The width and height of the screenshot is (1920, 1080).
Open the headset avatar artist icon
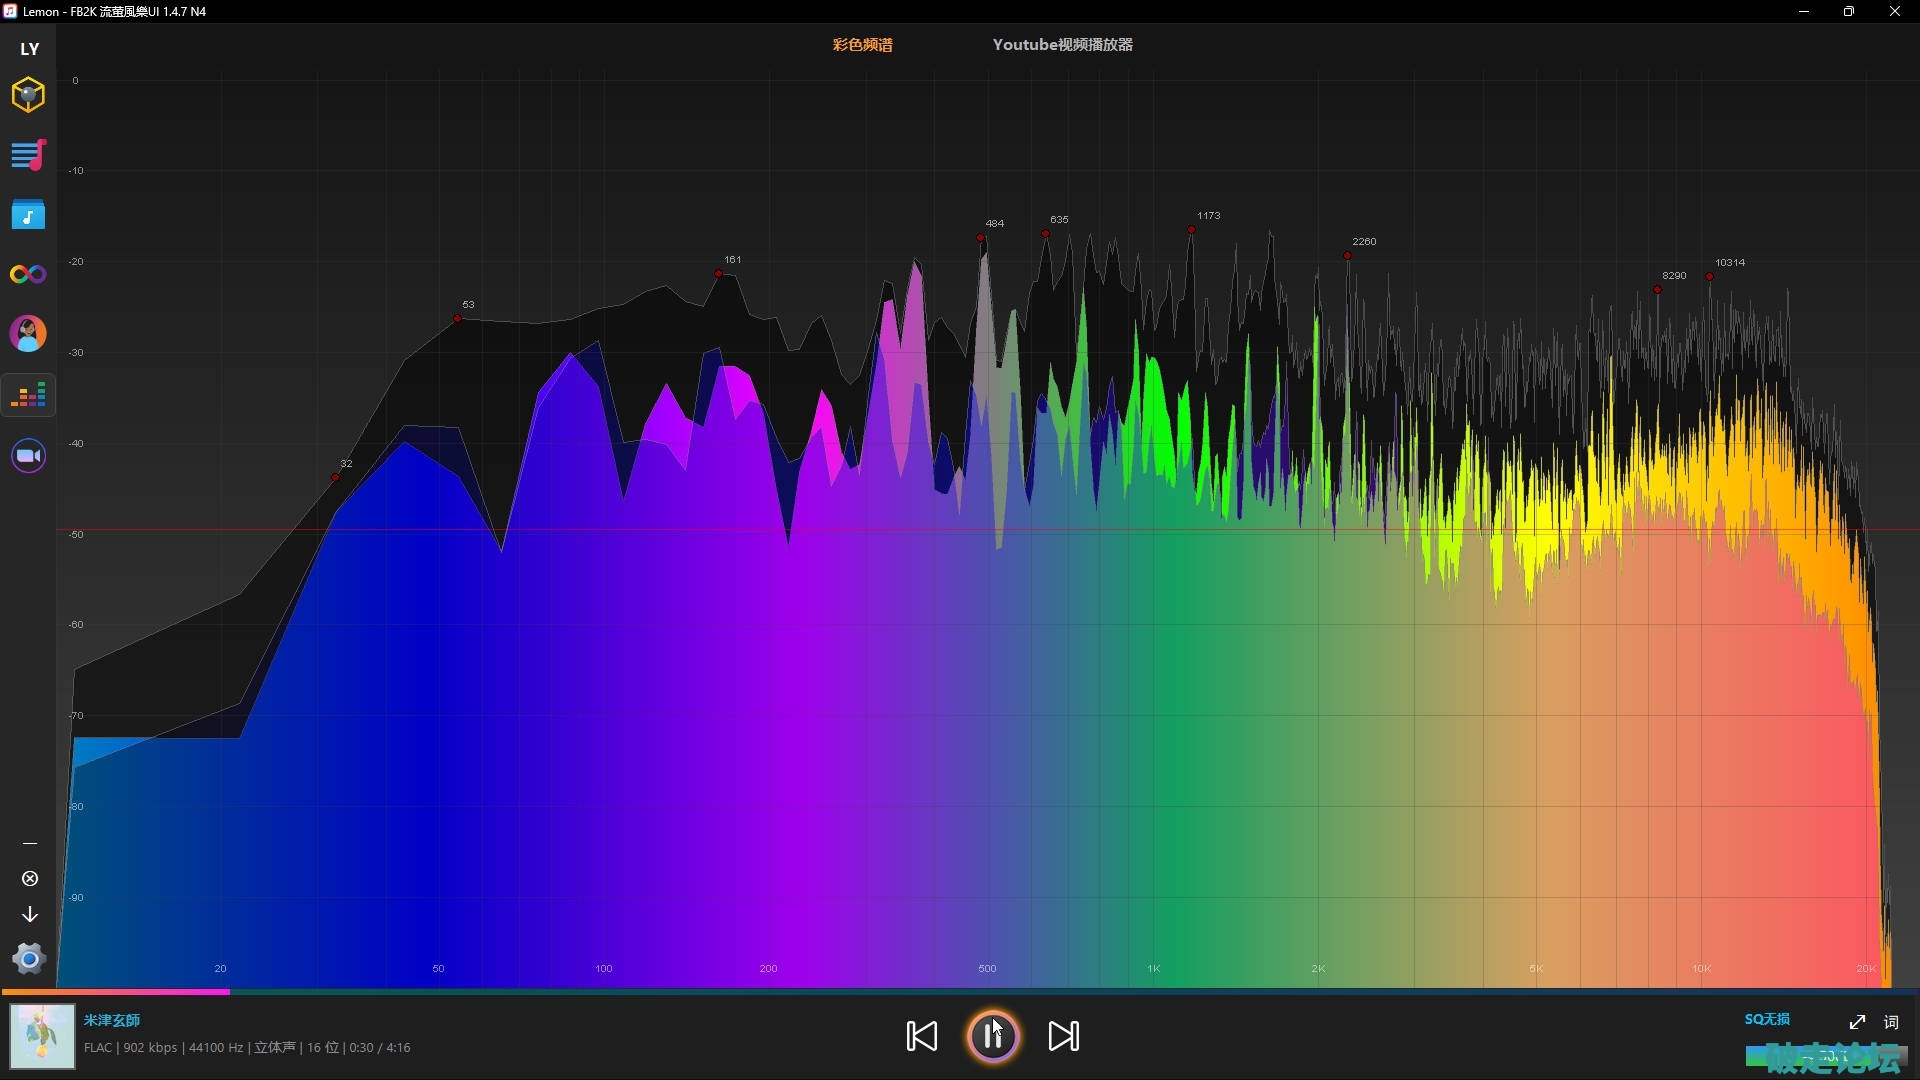coord(28,334)
